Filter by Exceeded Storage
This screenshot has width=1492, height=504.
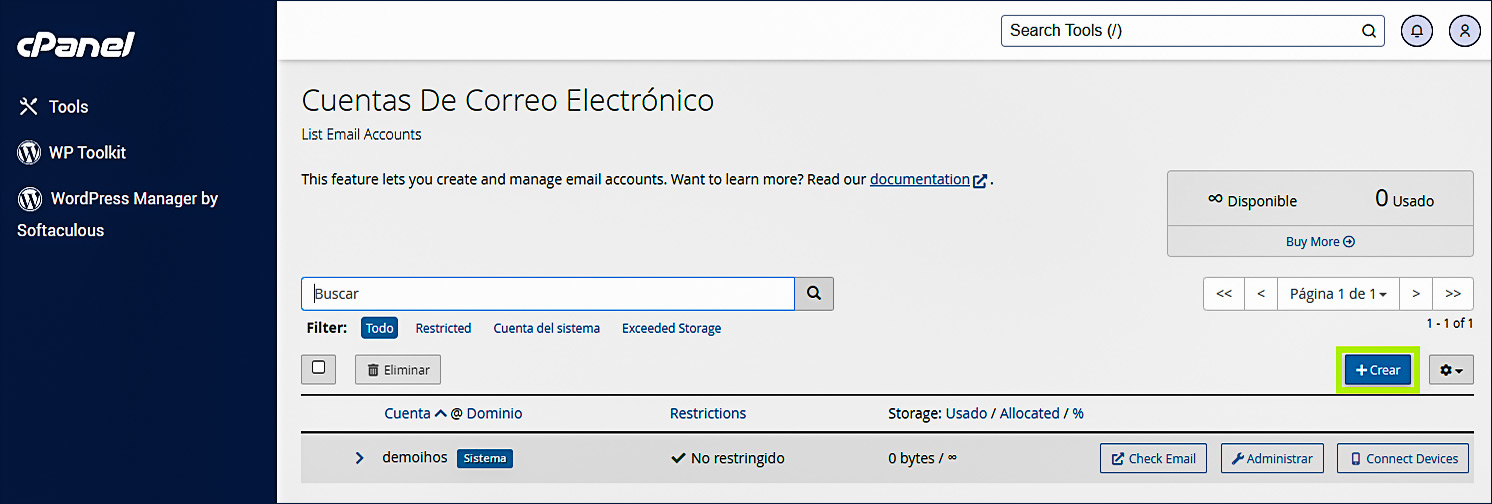[671, 328]
